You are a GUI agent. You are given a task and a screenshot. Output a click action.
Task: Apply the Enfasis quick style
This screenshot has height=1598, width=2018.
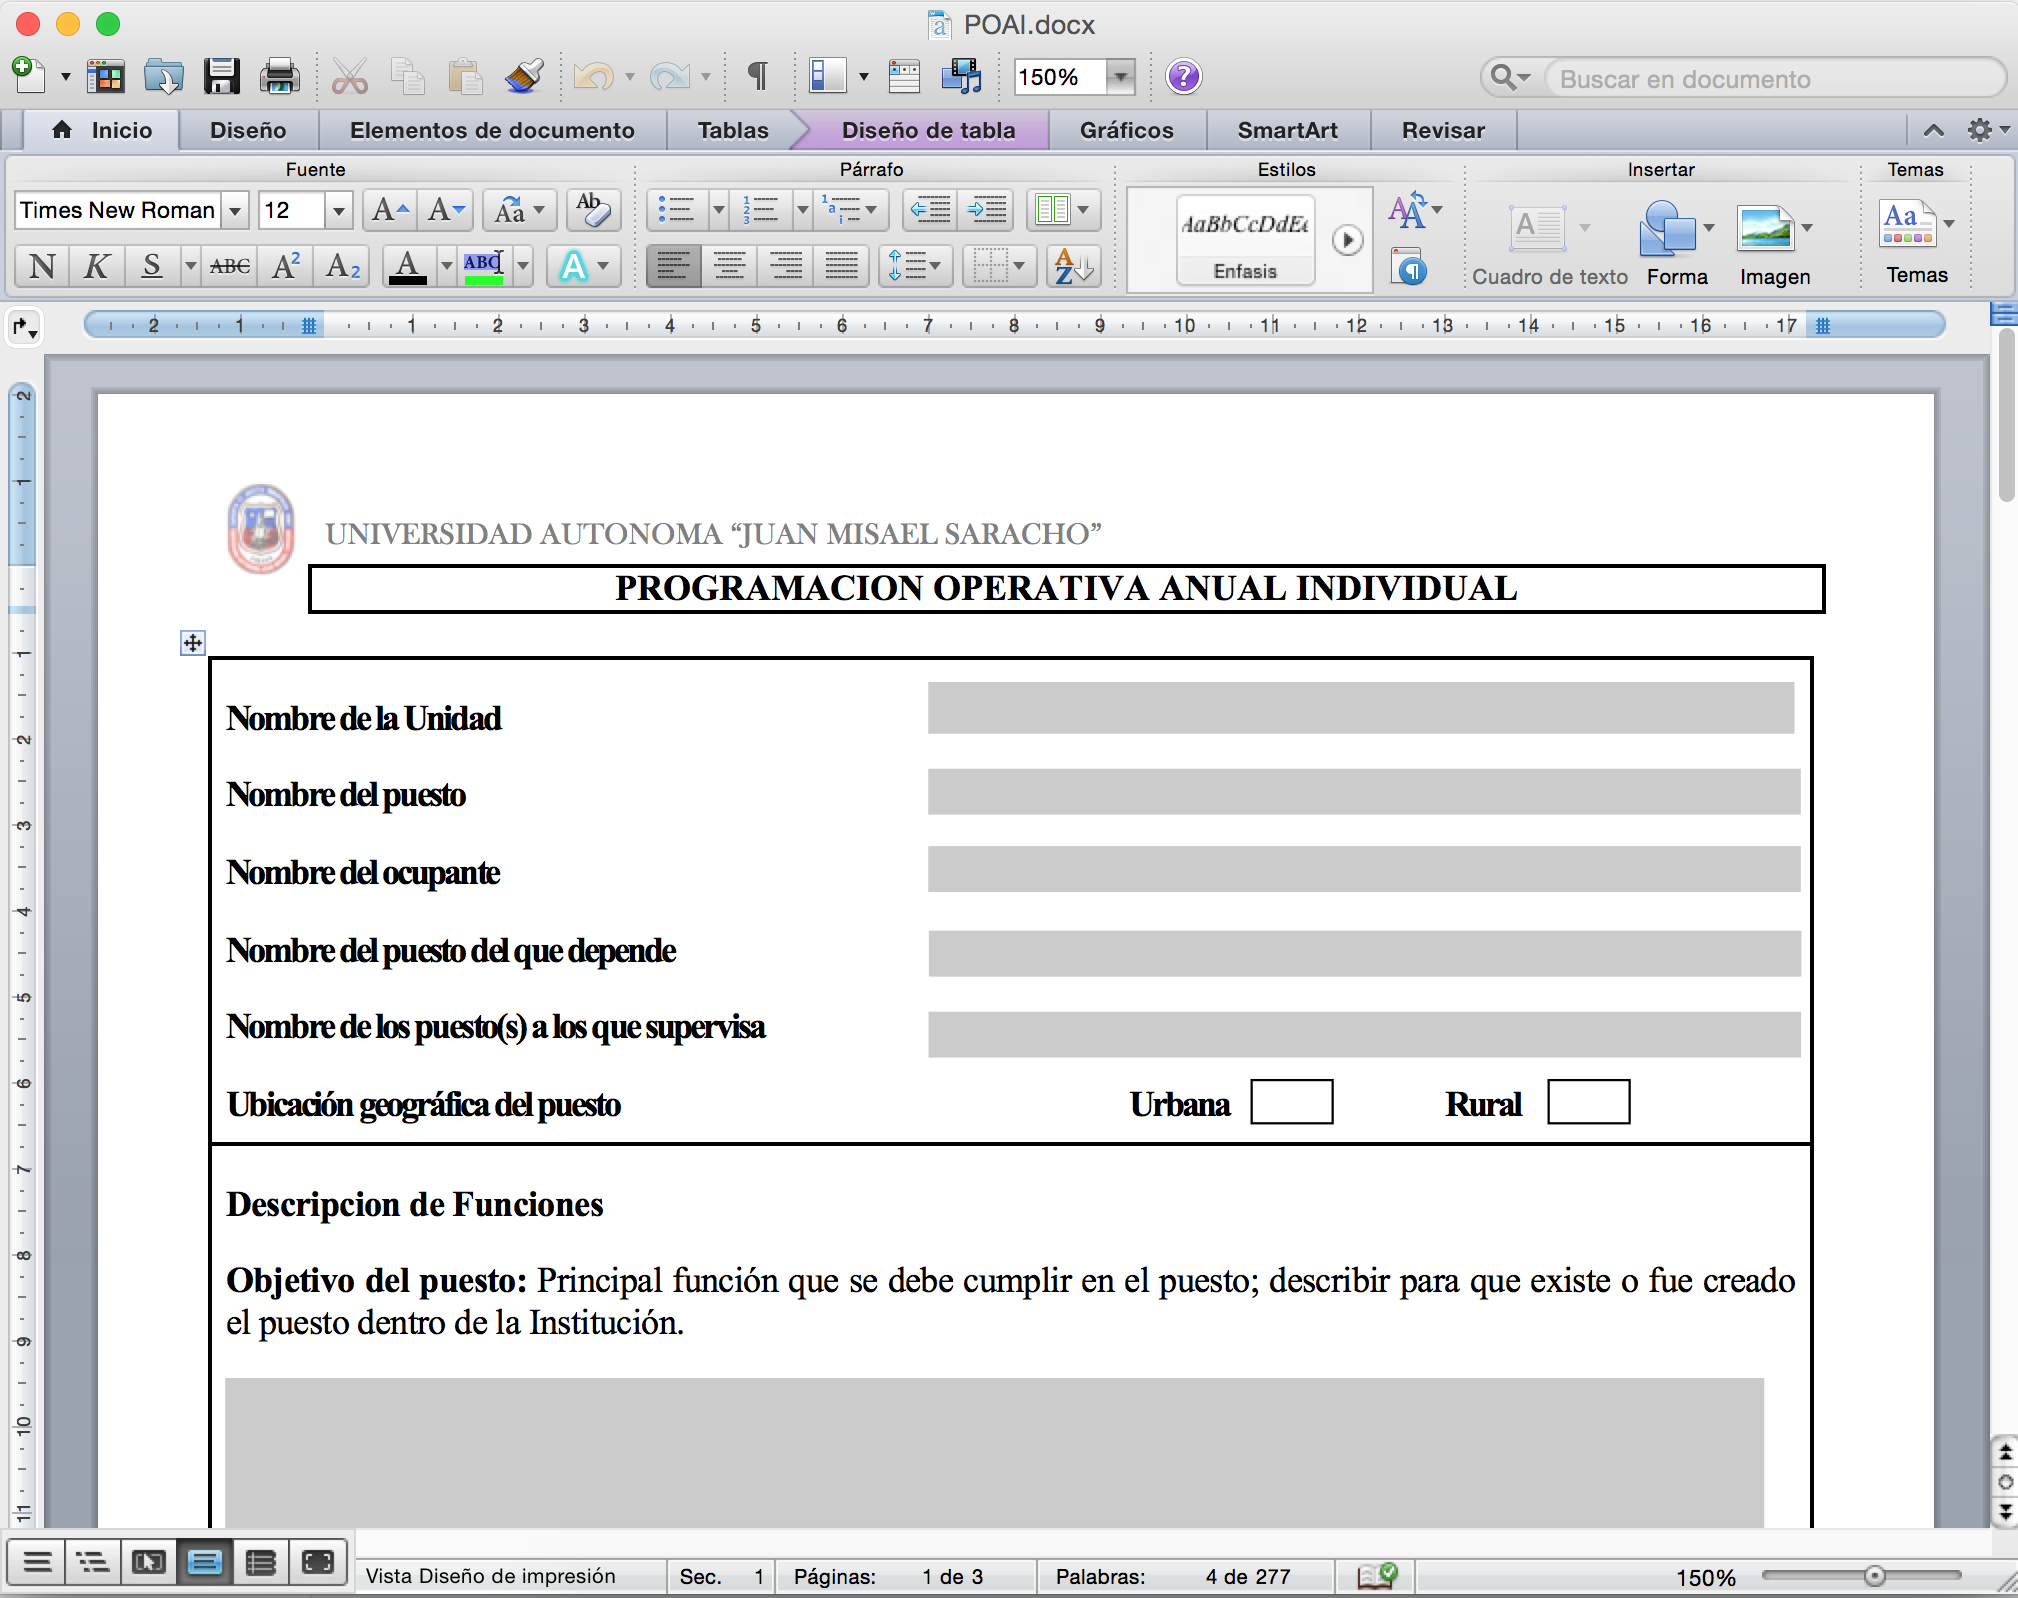point(1245,240)
